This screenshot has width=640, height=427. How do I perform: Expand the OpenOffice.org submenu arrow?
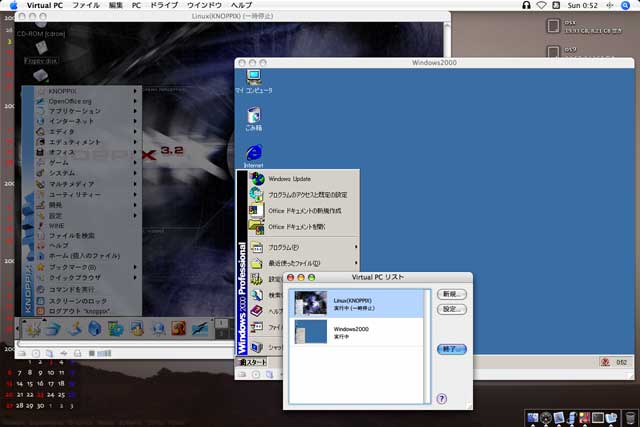click(x=135, y=101)
